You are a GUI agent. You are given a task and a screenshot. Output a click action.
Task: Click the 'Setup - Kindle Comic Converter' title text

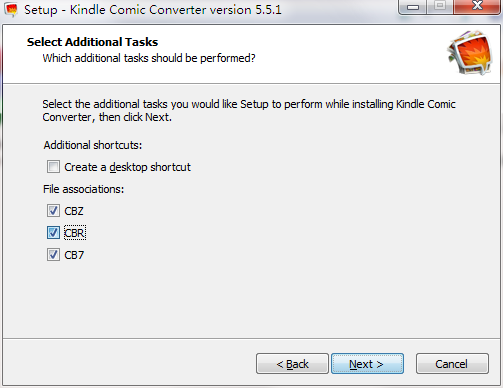153,10
